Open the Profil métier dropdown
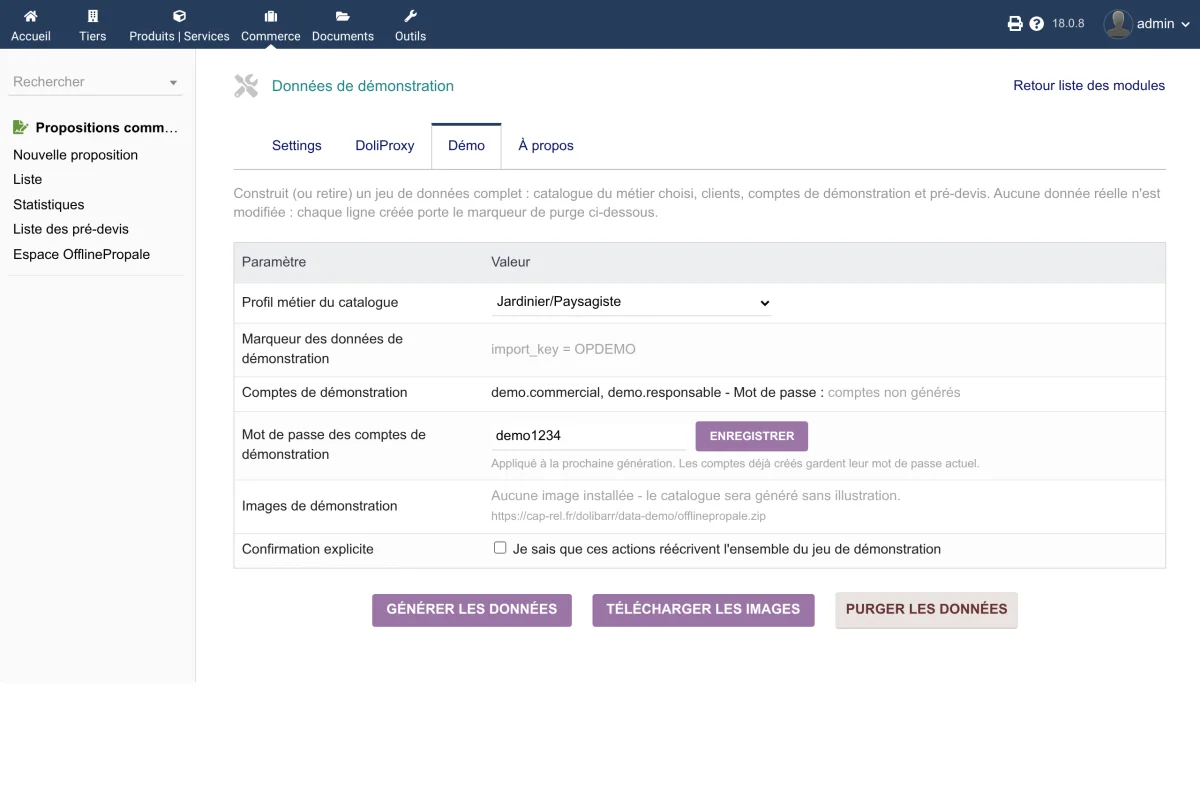This screenshot has height=807, width=1200. pyautogui.click(x=631, y=302)
